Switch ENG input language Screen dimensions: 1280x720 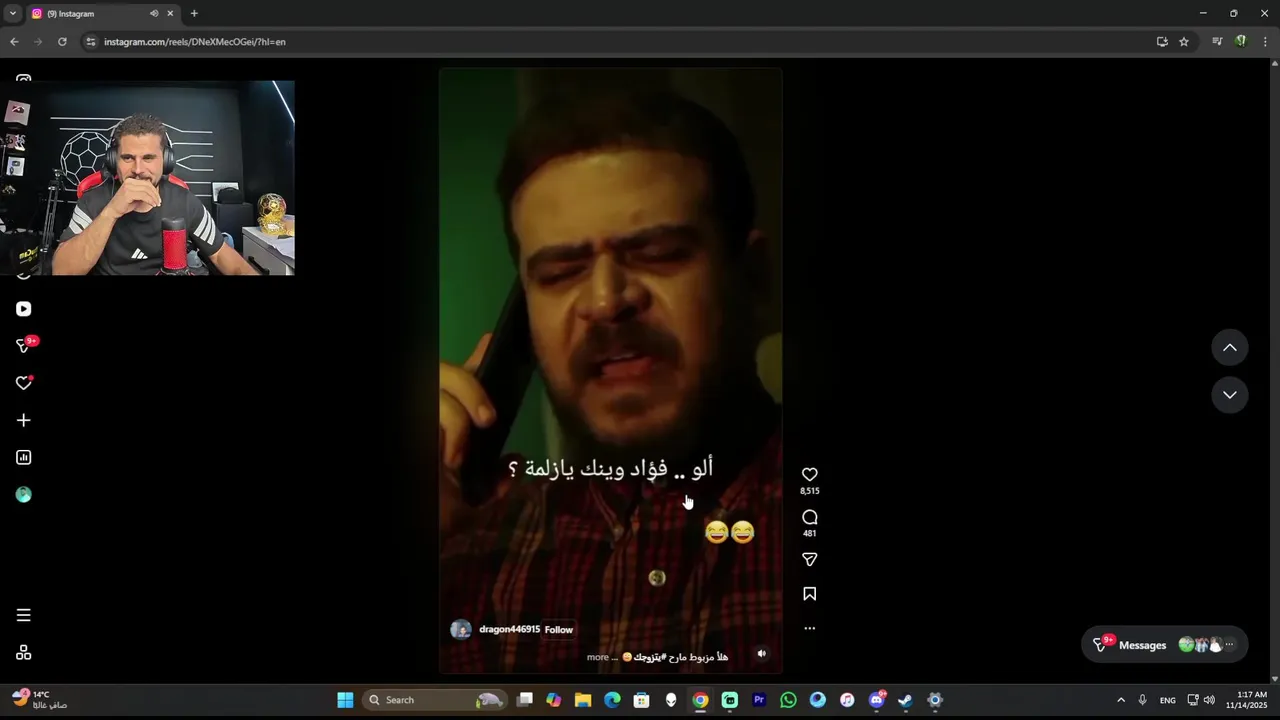point(1168,700)
